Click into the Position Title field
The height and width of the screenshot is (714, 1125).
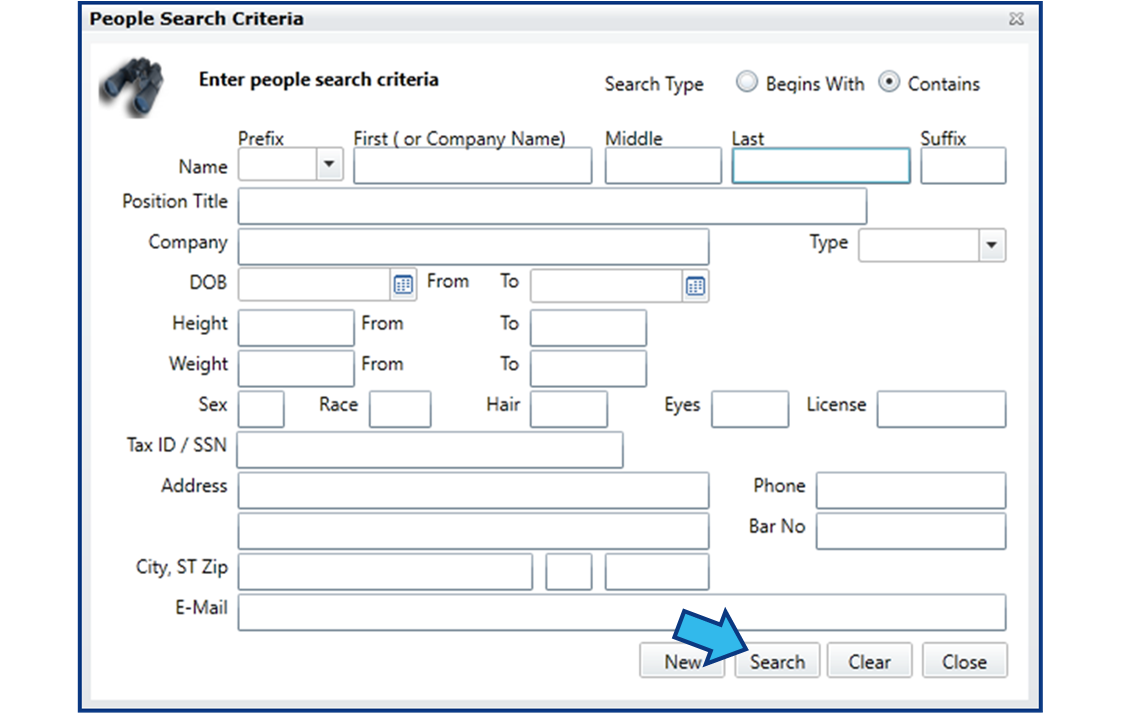pos(552,207)
